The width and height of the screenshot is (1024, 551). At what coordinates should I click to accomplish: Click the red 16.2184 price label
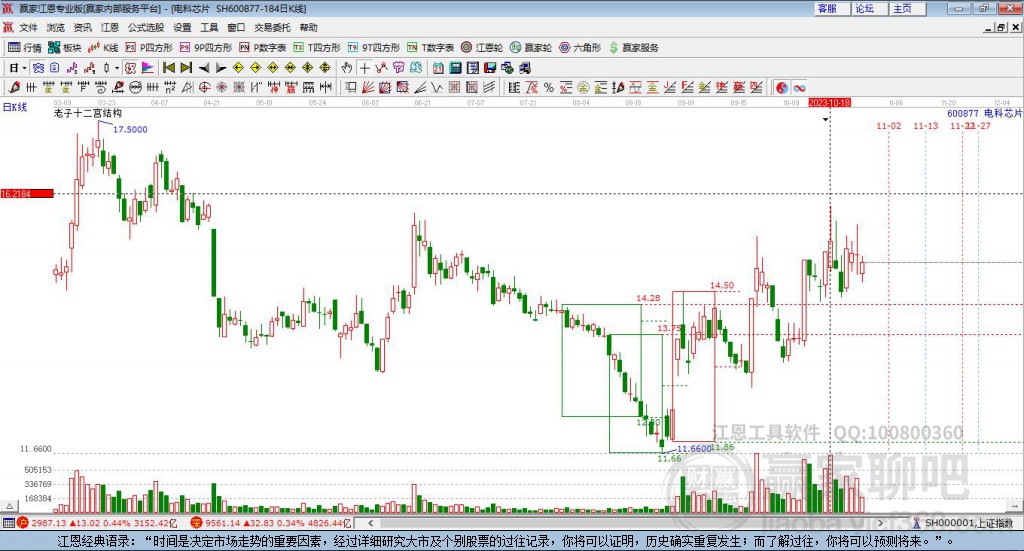click(27, 193)
